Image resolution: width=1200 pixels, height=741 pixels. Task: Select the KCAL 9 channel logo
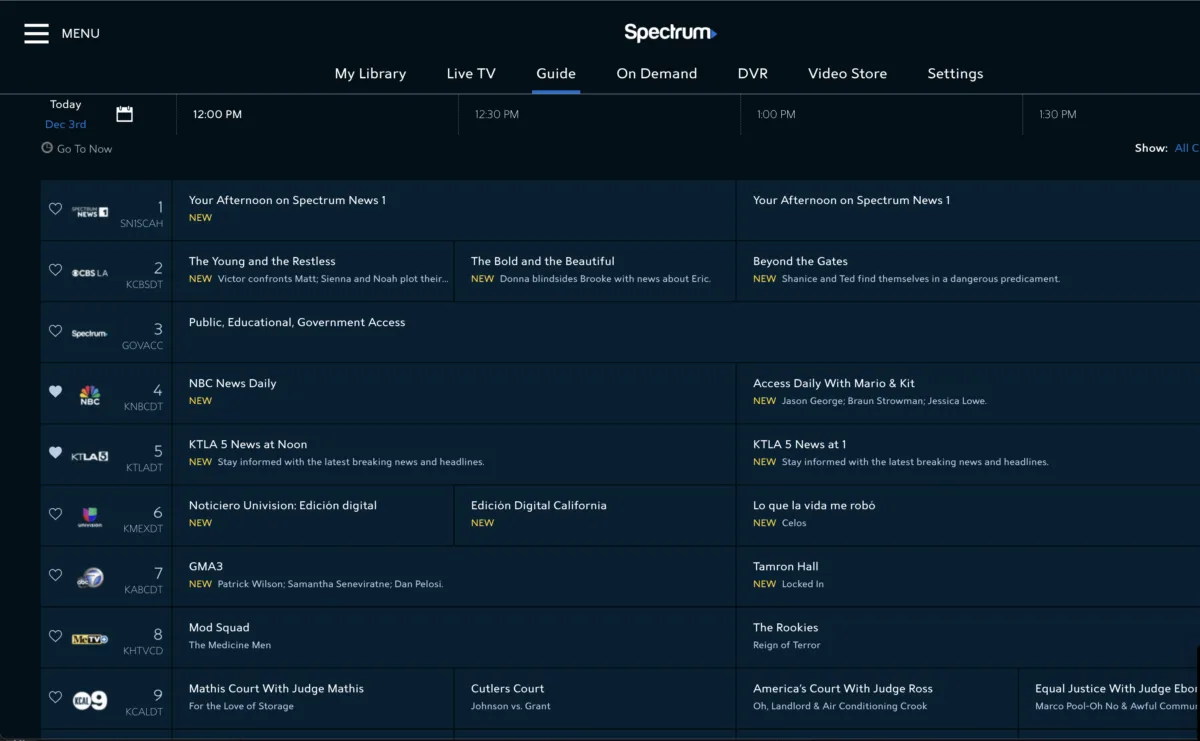click(x=90, y=700)
